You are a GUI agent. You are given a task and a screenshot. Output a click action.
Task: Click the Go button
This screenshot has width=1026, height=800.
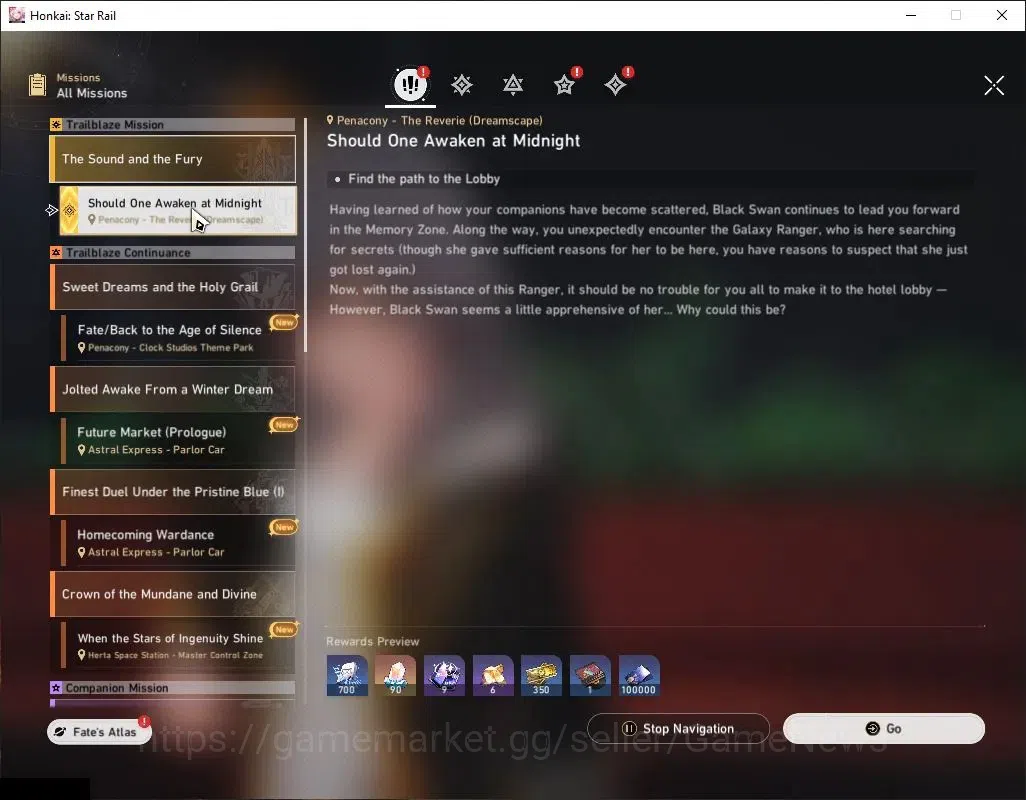coord(883,729)
